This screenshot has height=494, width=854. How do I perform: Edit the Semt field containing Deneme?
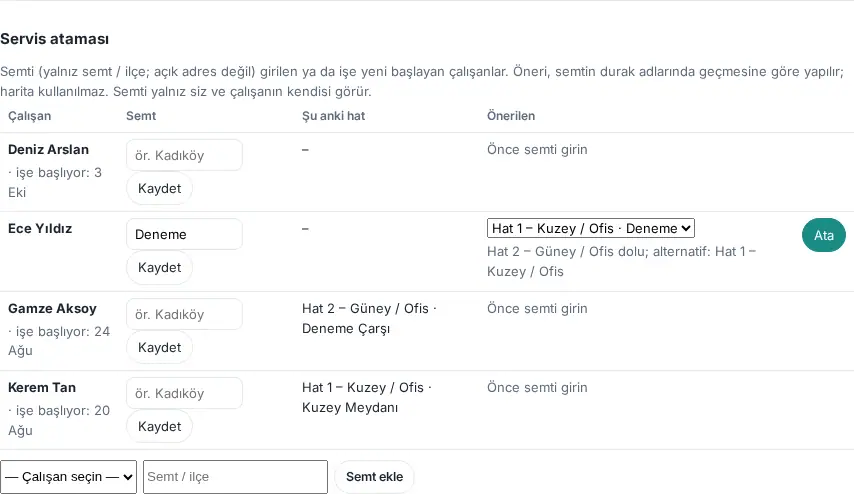click(x=184, y=234)
